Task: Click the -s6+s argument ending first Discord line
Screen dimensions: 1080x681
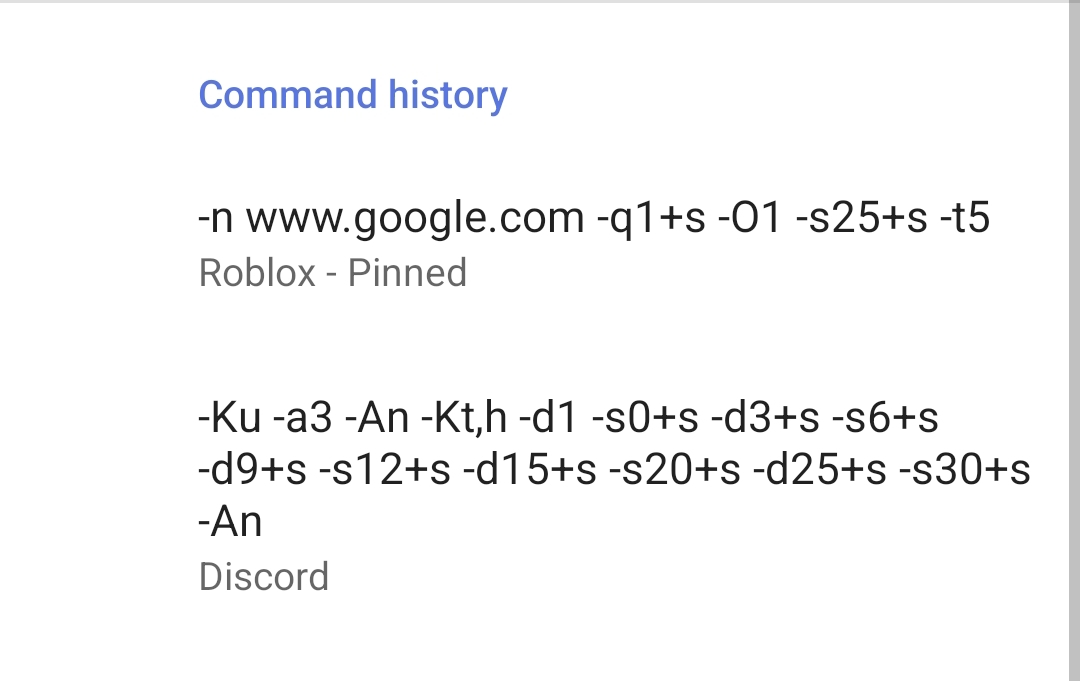Action: [885, 418]
